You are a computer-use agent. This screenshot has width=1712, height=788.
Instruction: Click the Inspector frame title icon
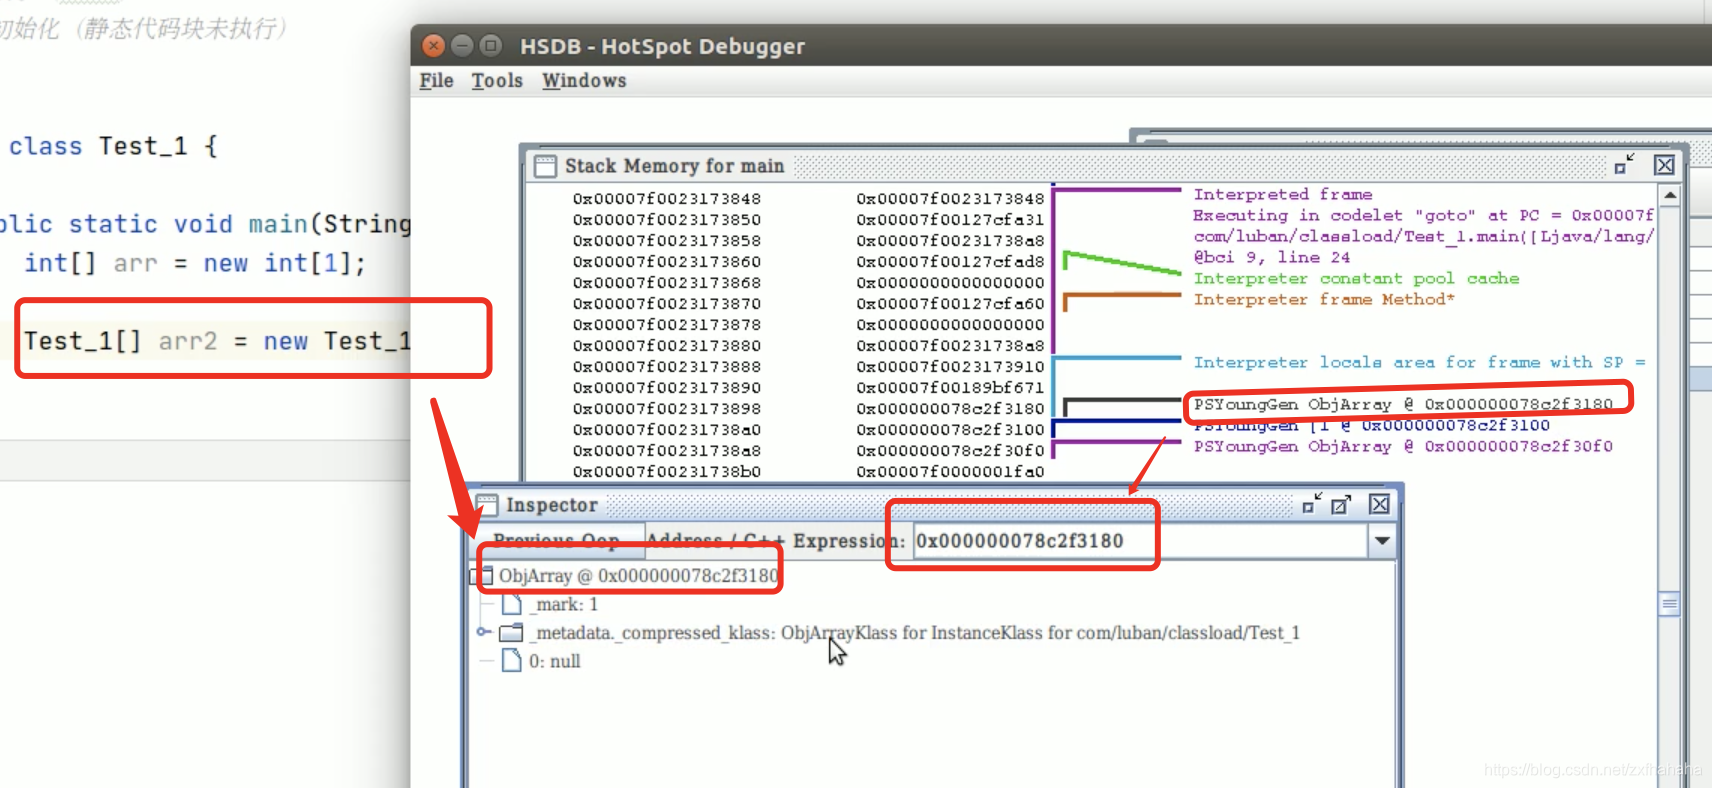(x=487, y=504)
